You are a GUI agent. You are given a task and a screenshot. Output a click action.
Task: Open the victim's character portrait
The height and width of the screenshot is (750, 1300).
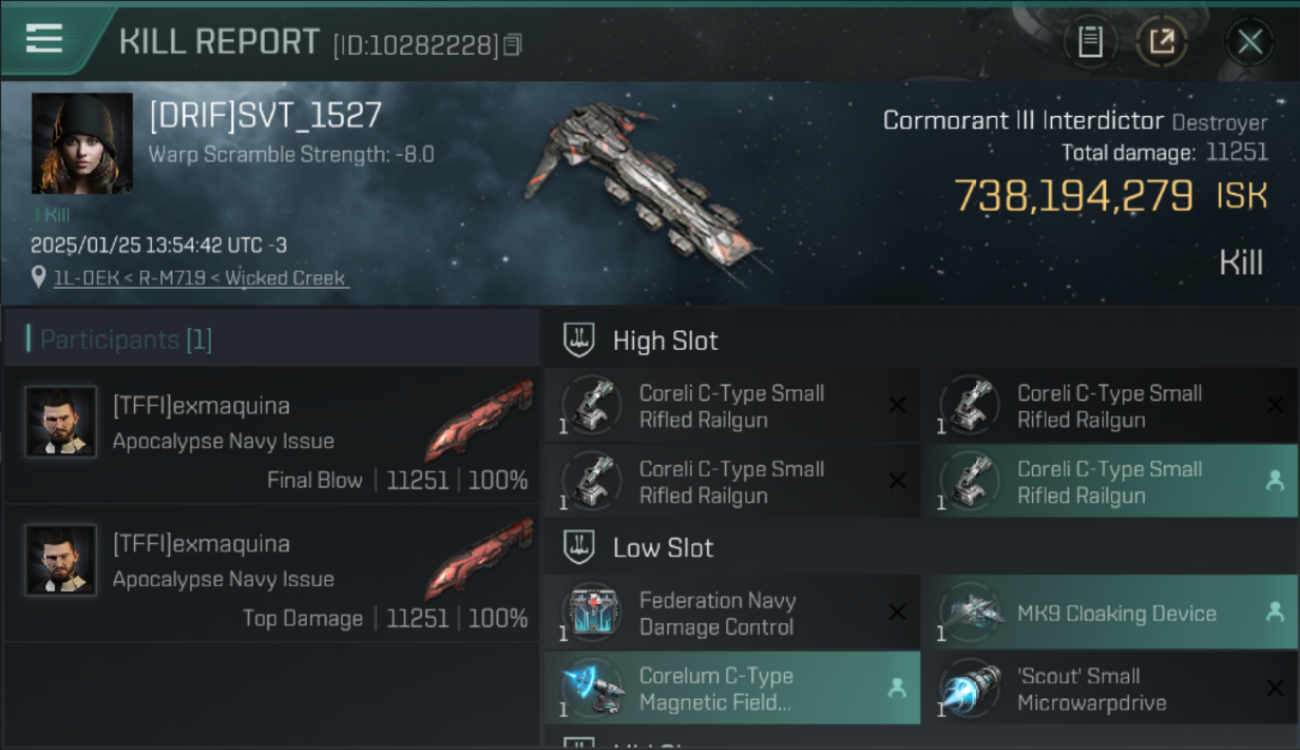(82, 143)
